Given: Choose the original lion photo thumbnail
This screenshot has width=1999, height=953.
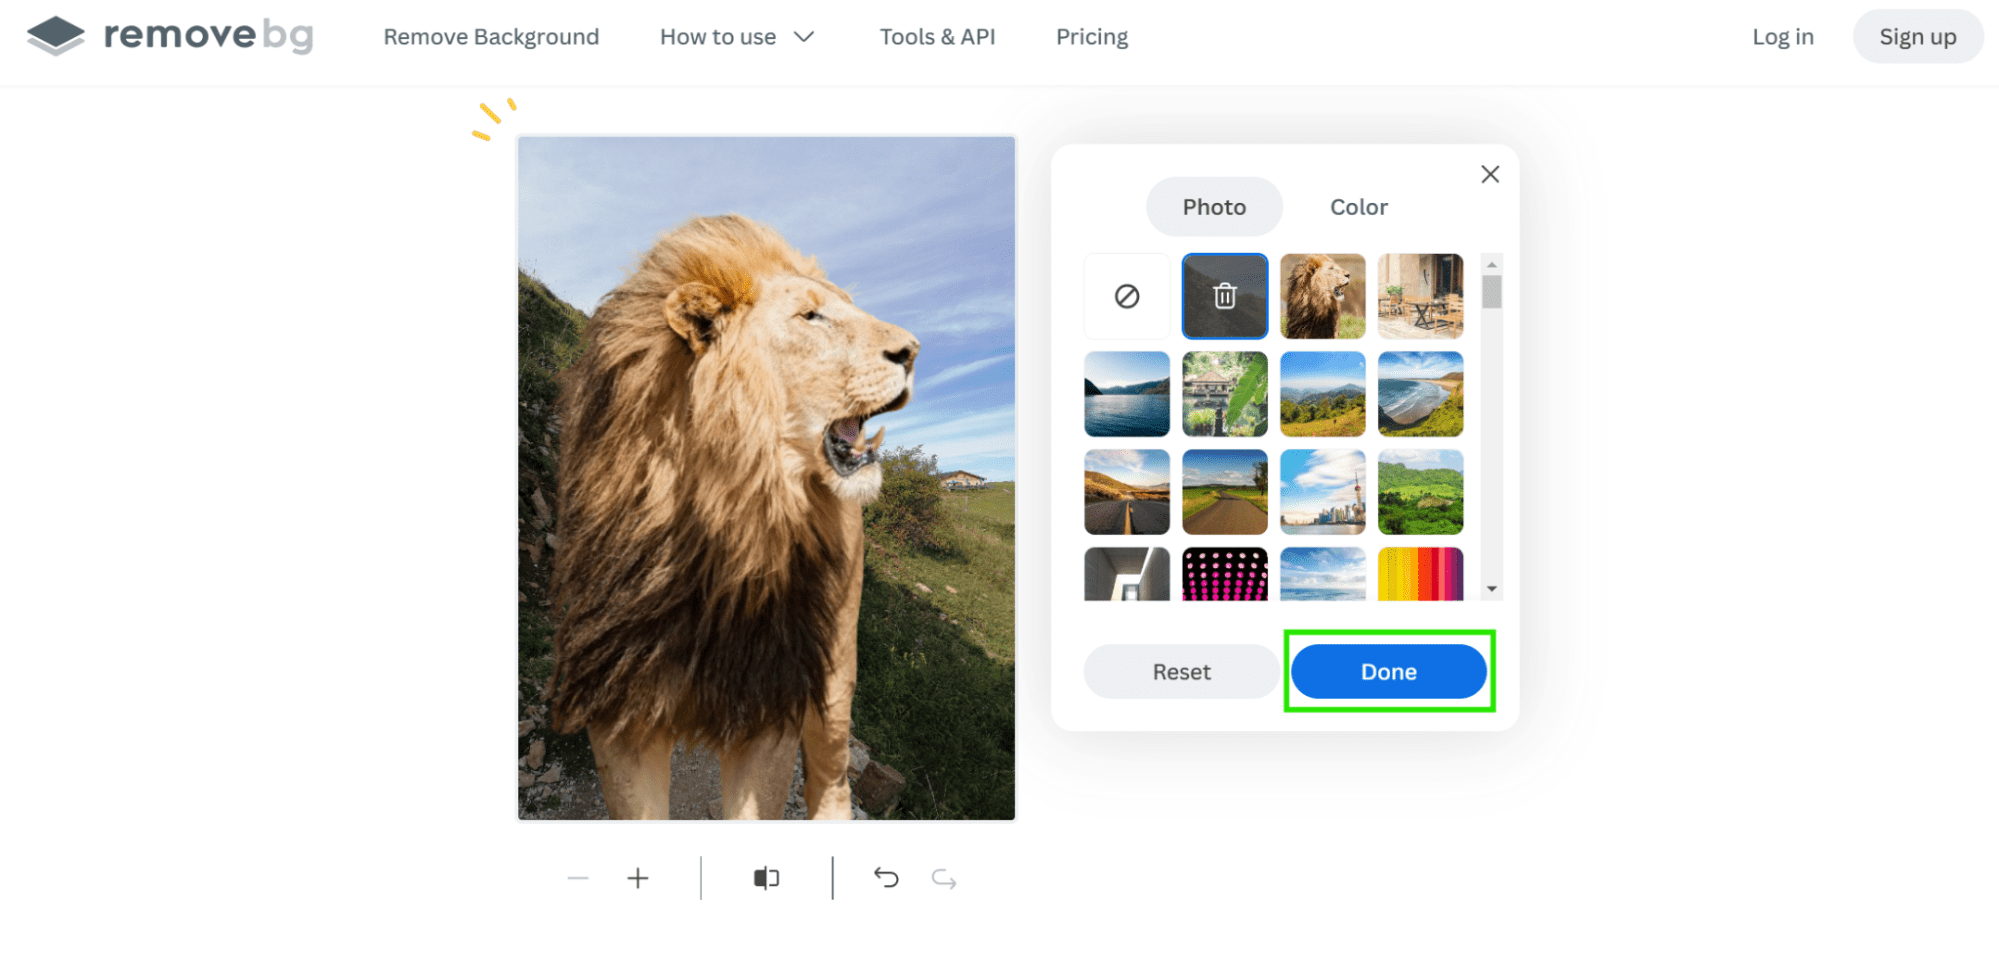Looking at the screenshot, I should click(x=1322, y=296).
